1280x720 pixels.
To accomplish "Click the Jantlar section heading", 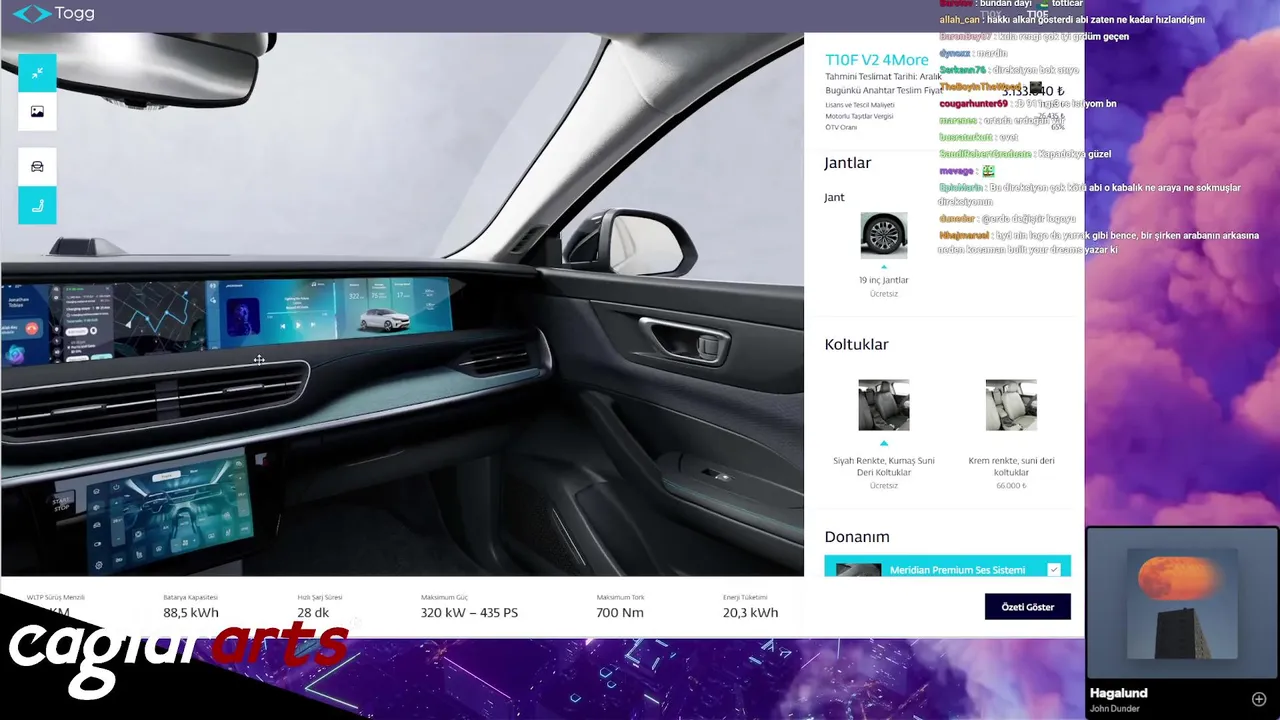I will coord(847,163).
